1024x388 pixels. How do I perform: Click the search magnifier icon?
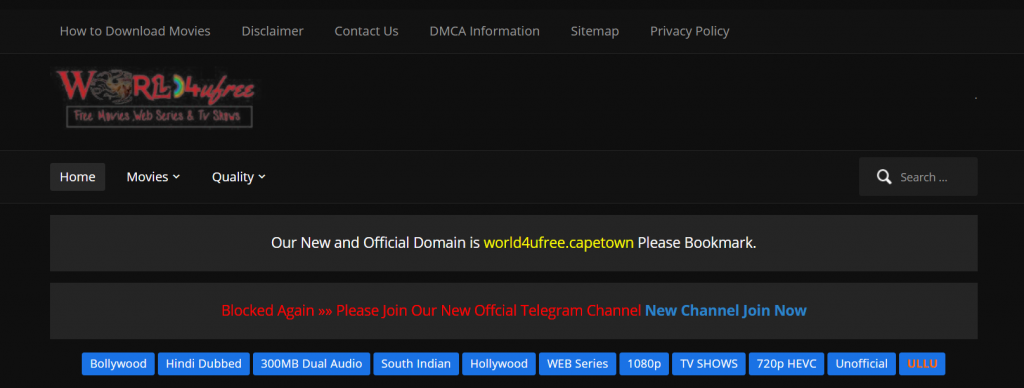coord(884,177)
